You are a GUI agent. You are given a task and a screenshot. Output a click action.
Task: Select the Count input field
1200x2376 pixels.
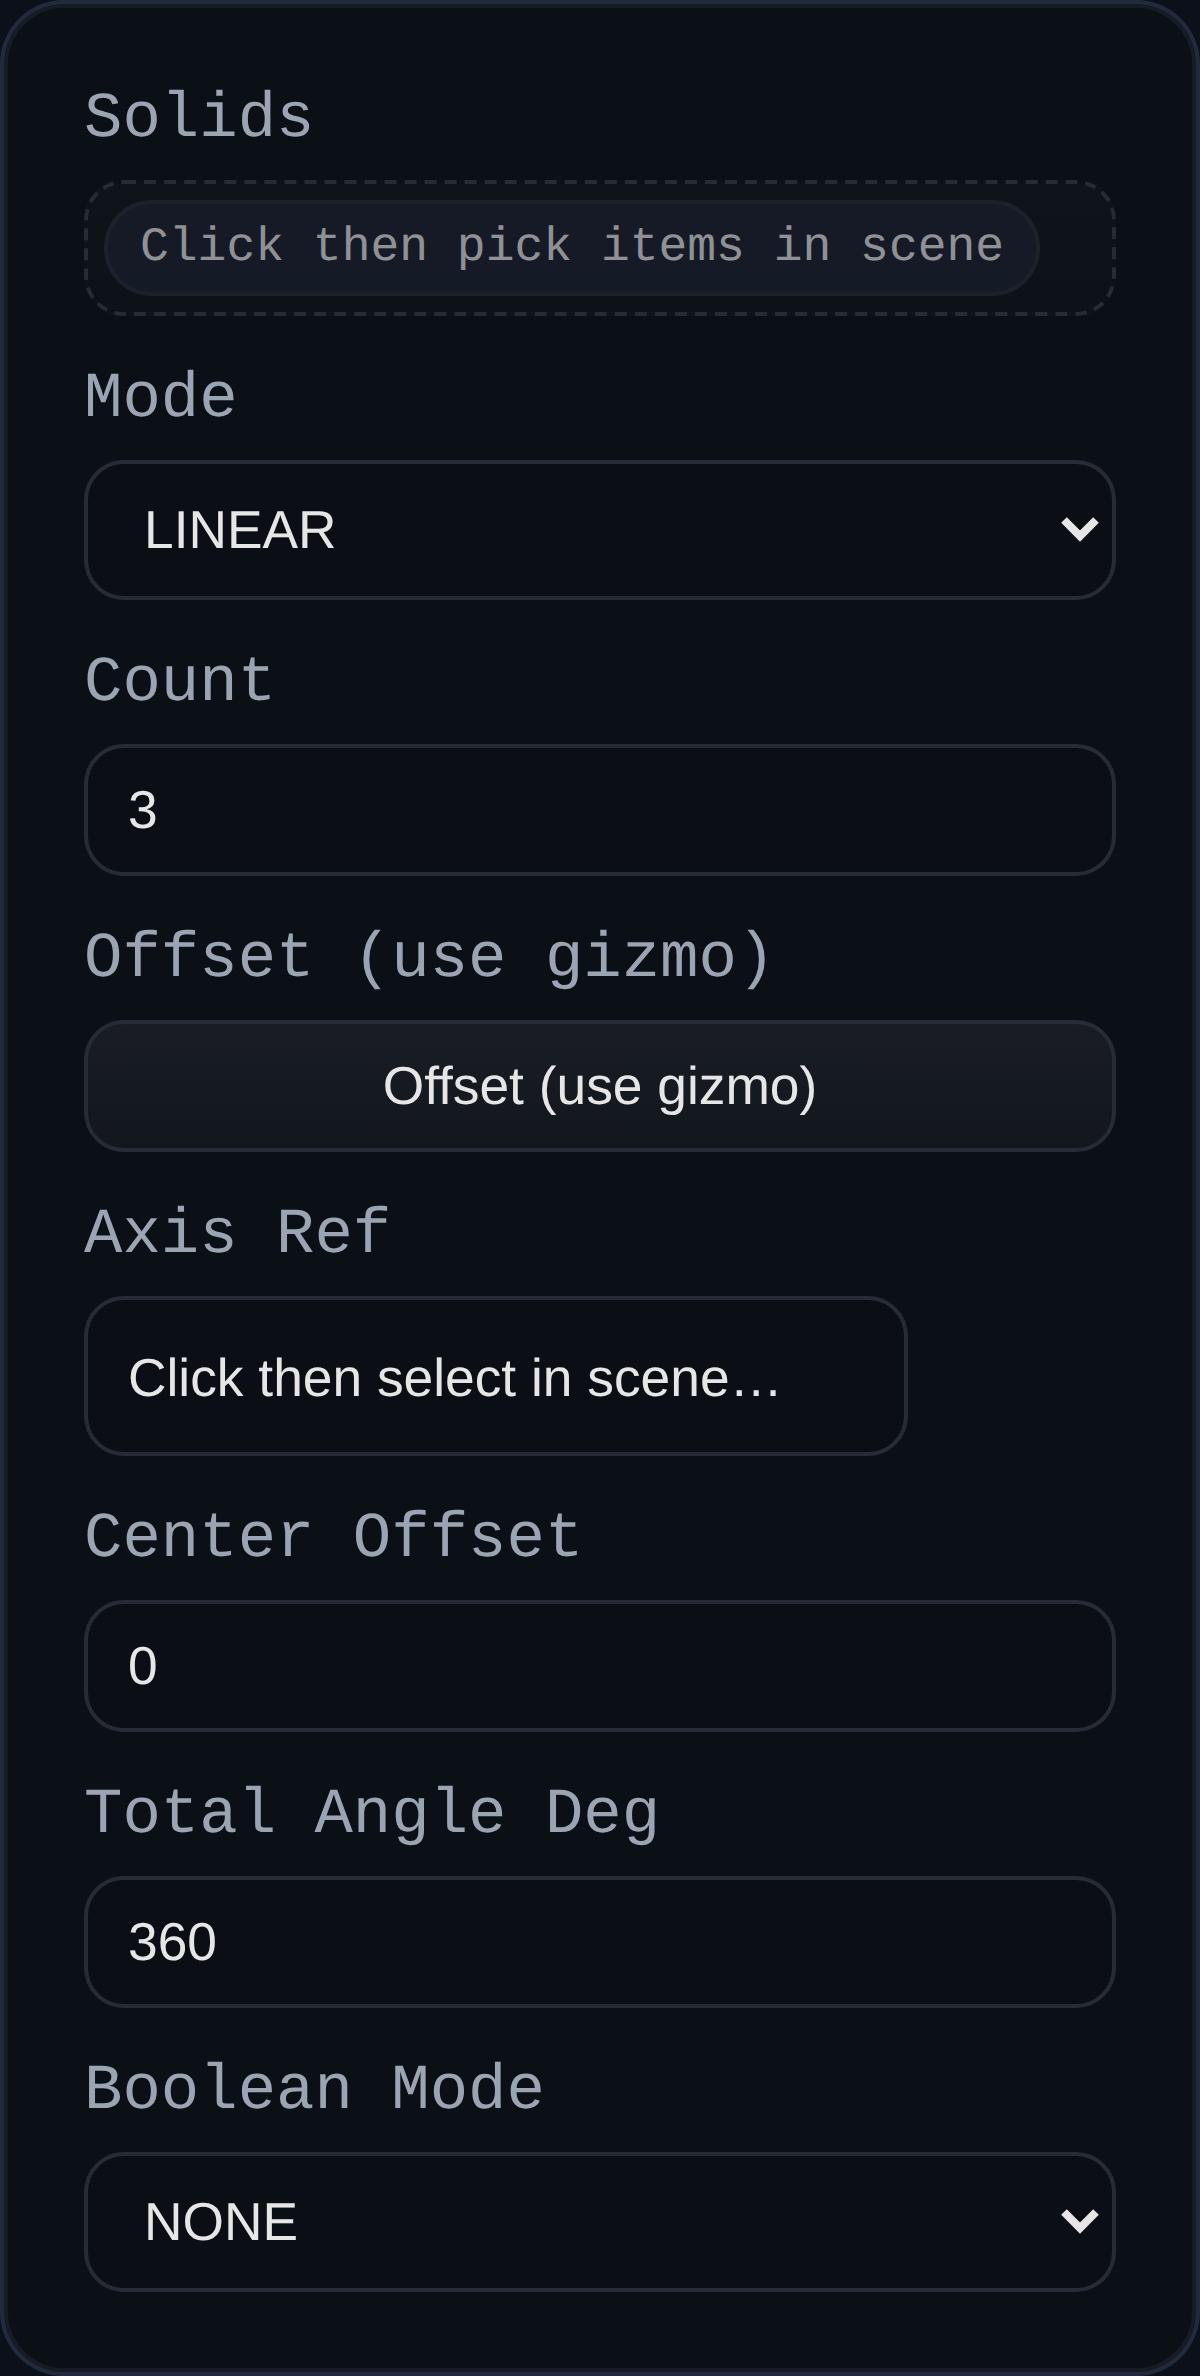600,808
